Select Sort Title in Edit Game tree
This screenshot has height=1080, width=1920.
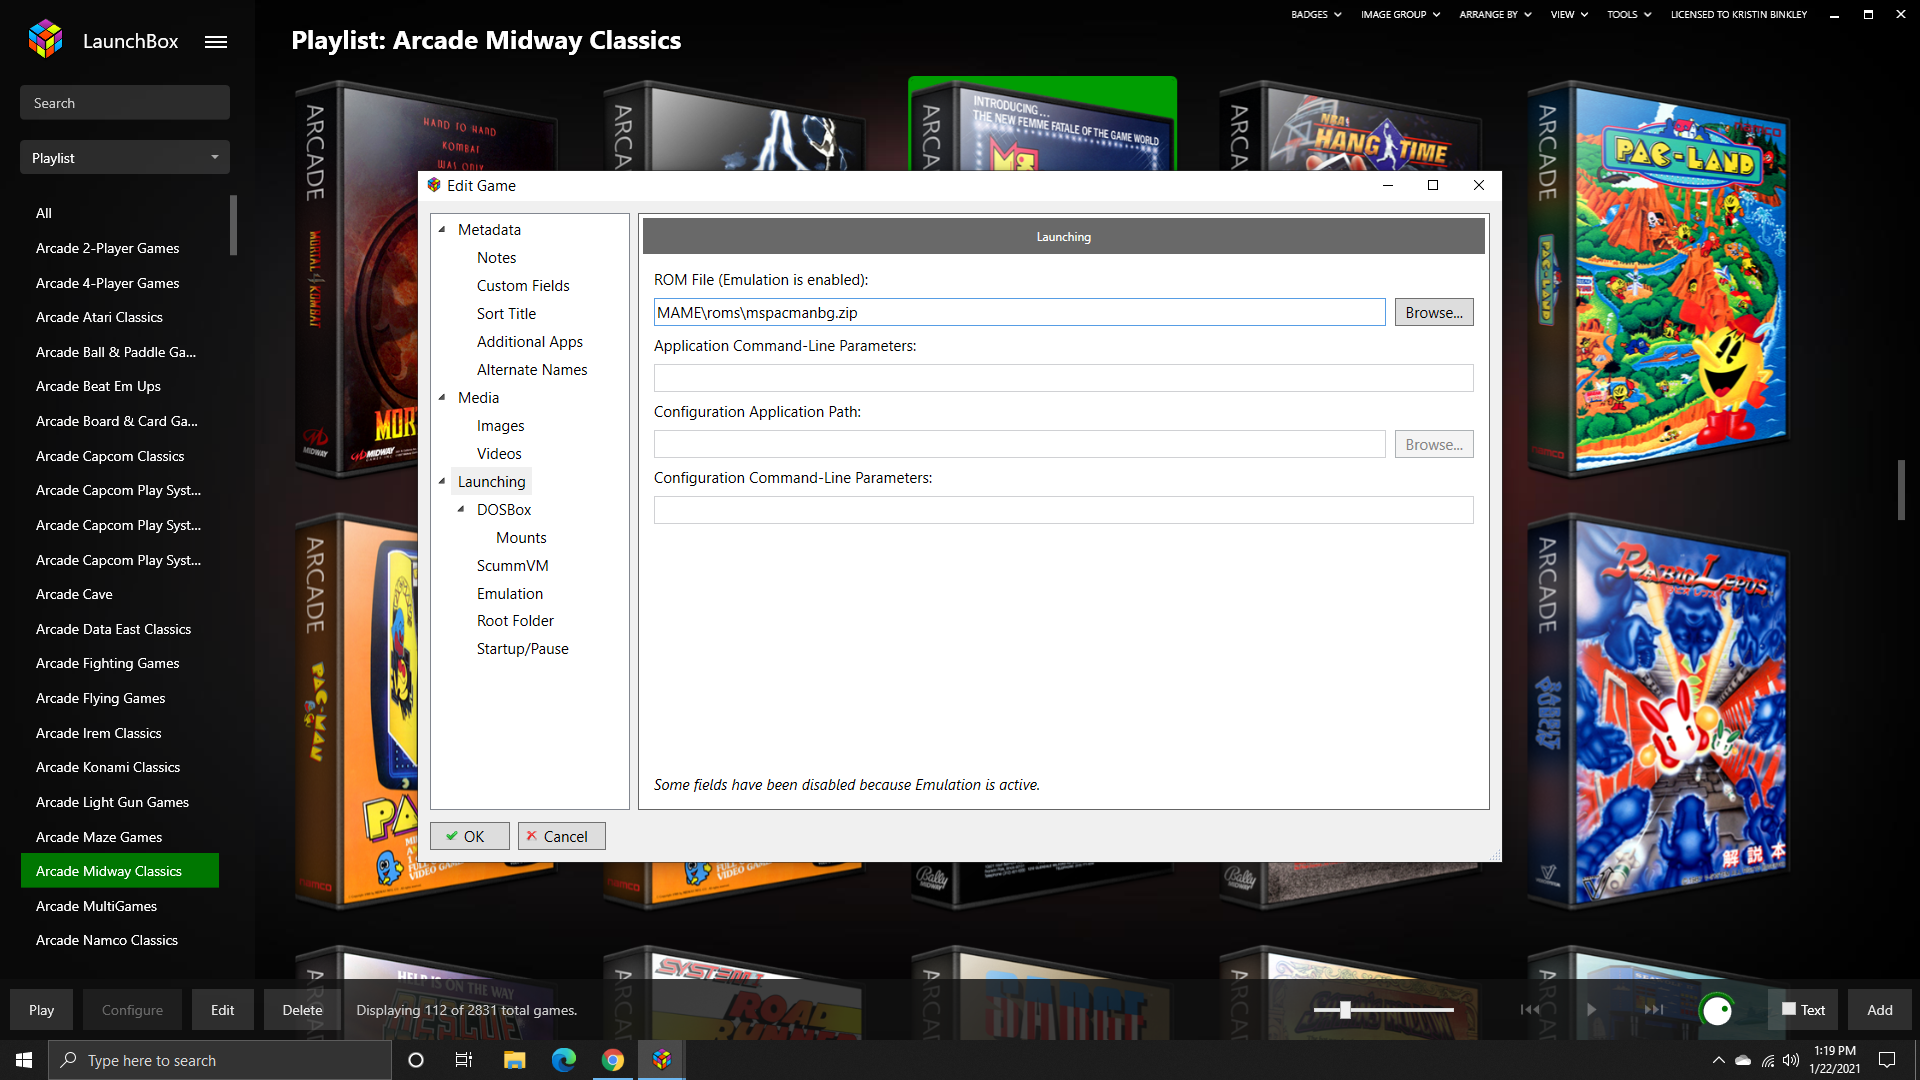[x=506, y=313]
